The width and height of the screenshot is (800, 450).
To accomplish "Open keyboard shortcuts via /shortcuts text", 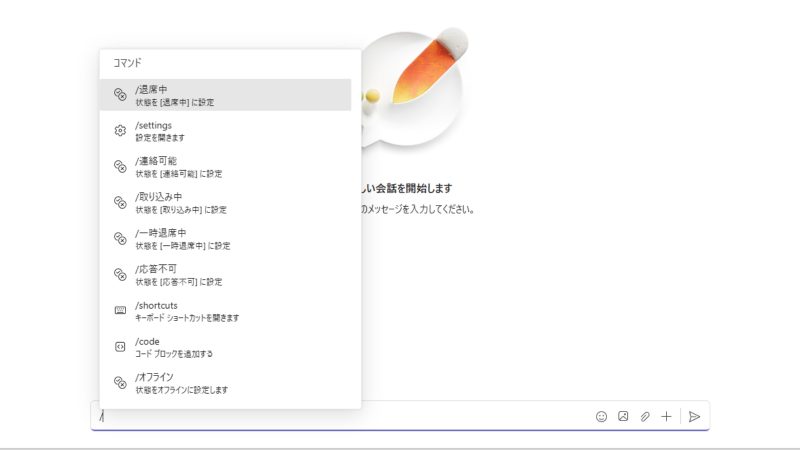I will (157, 305).
